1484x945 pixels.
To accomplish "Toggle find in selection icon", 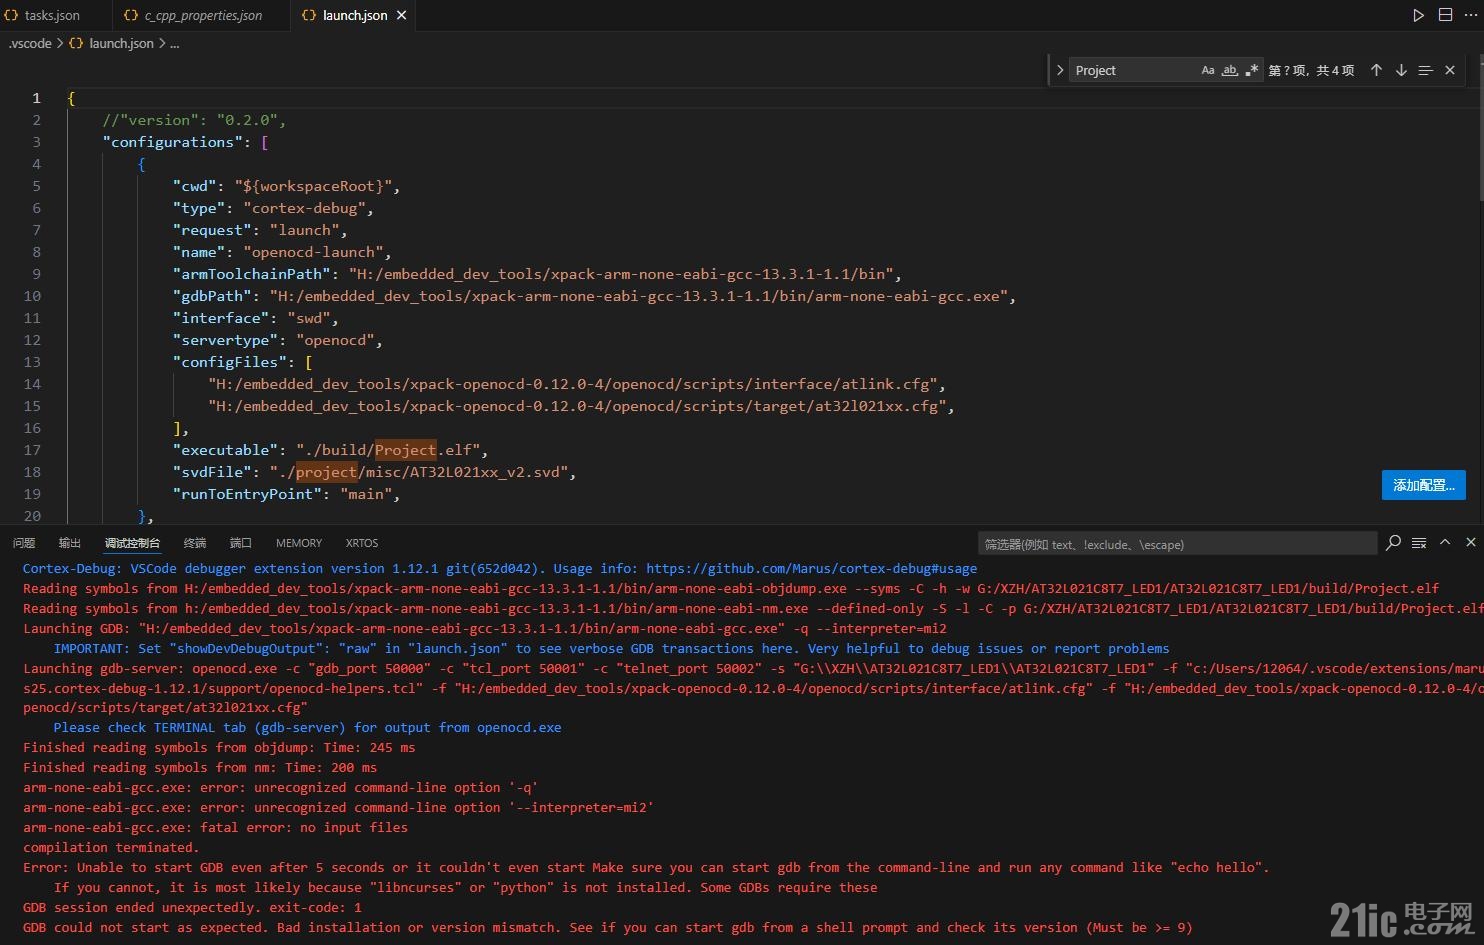I will click(1426, 70).
